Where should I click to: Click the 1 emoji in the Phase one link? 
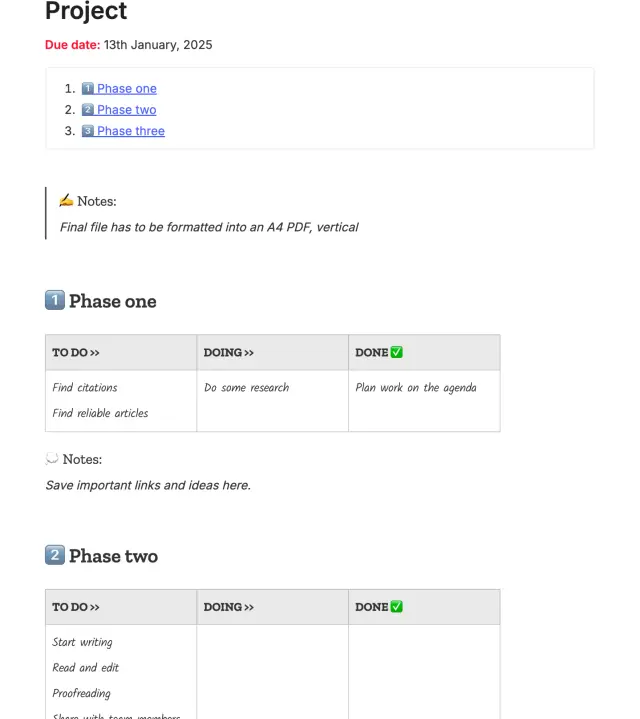(x=88, y=89)
